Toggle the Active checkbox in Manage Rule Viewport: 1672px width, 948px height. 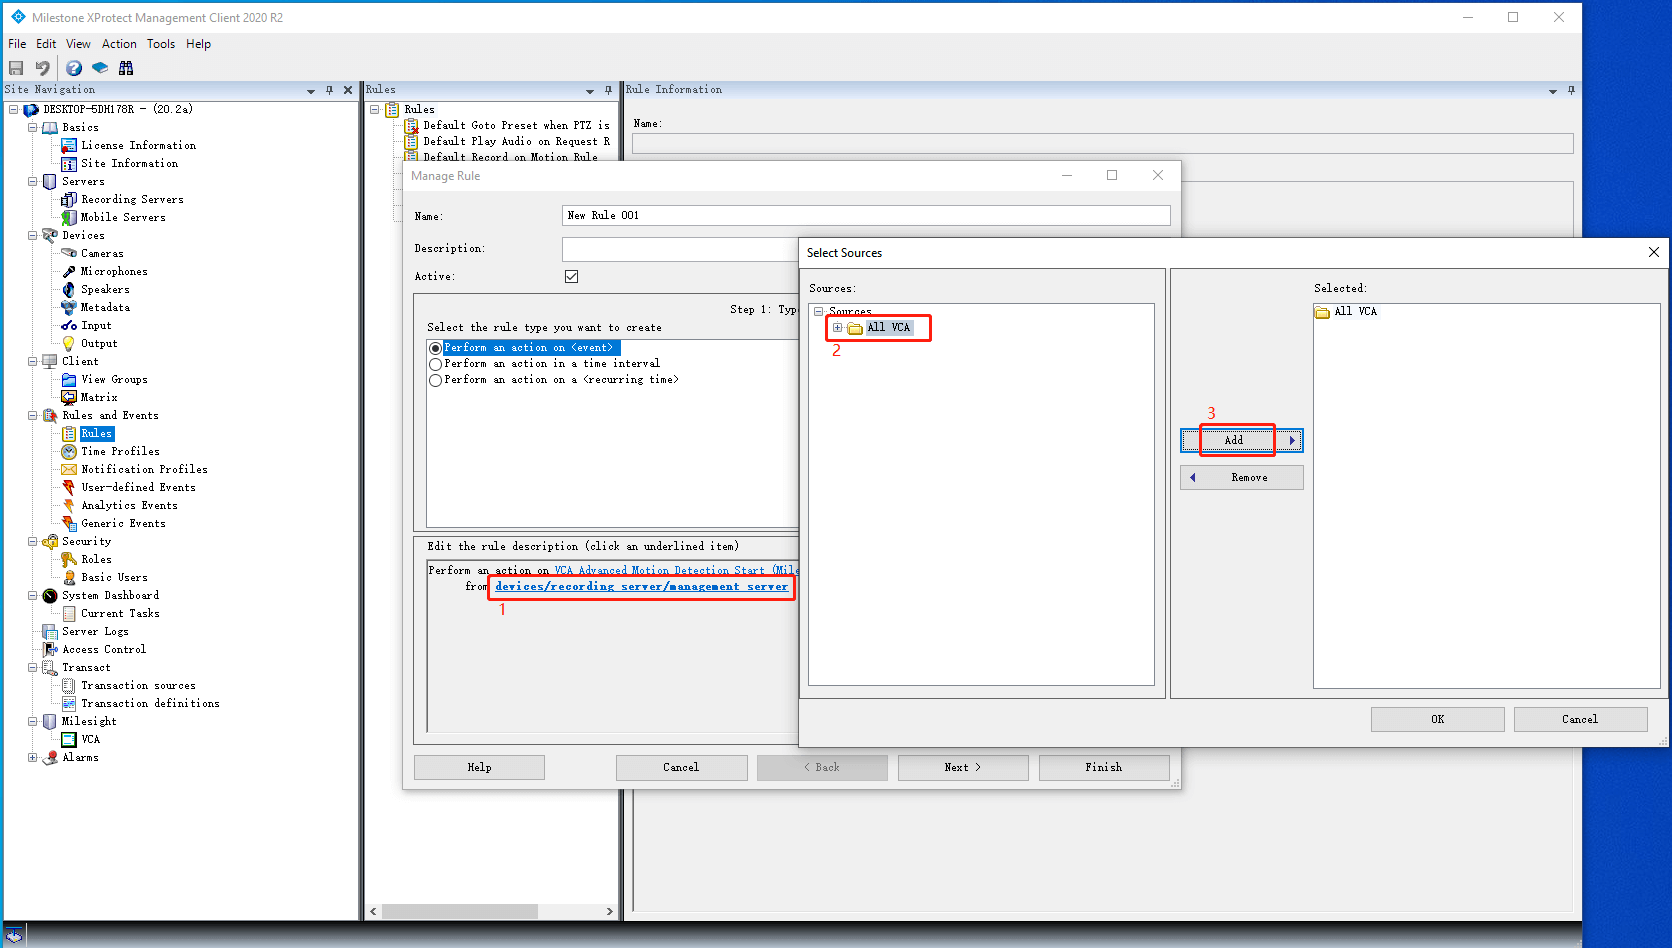(x=571, y=276)
